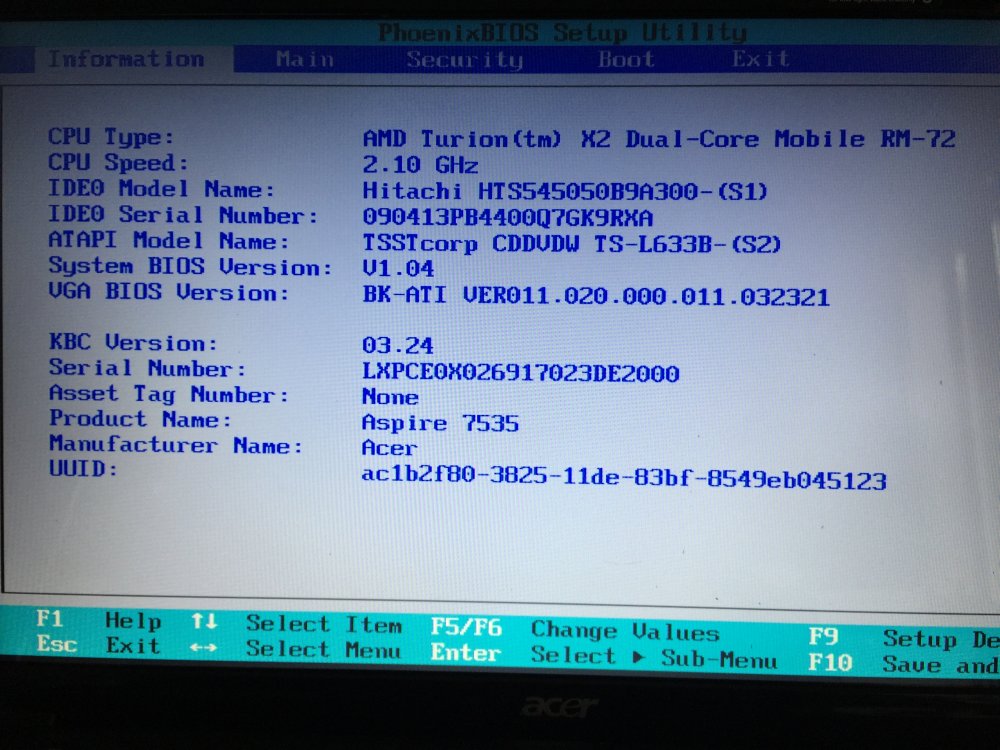Viewport: 1000px width, 750px height.
Task: Click the Exit legend in footer
Action: pos(133,645)
